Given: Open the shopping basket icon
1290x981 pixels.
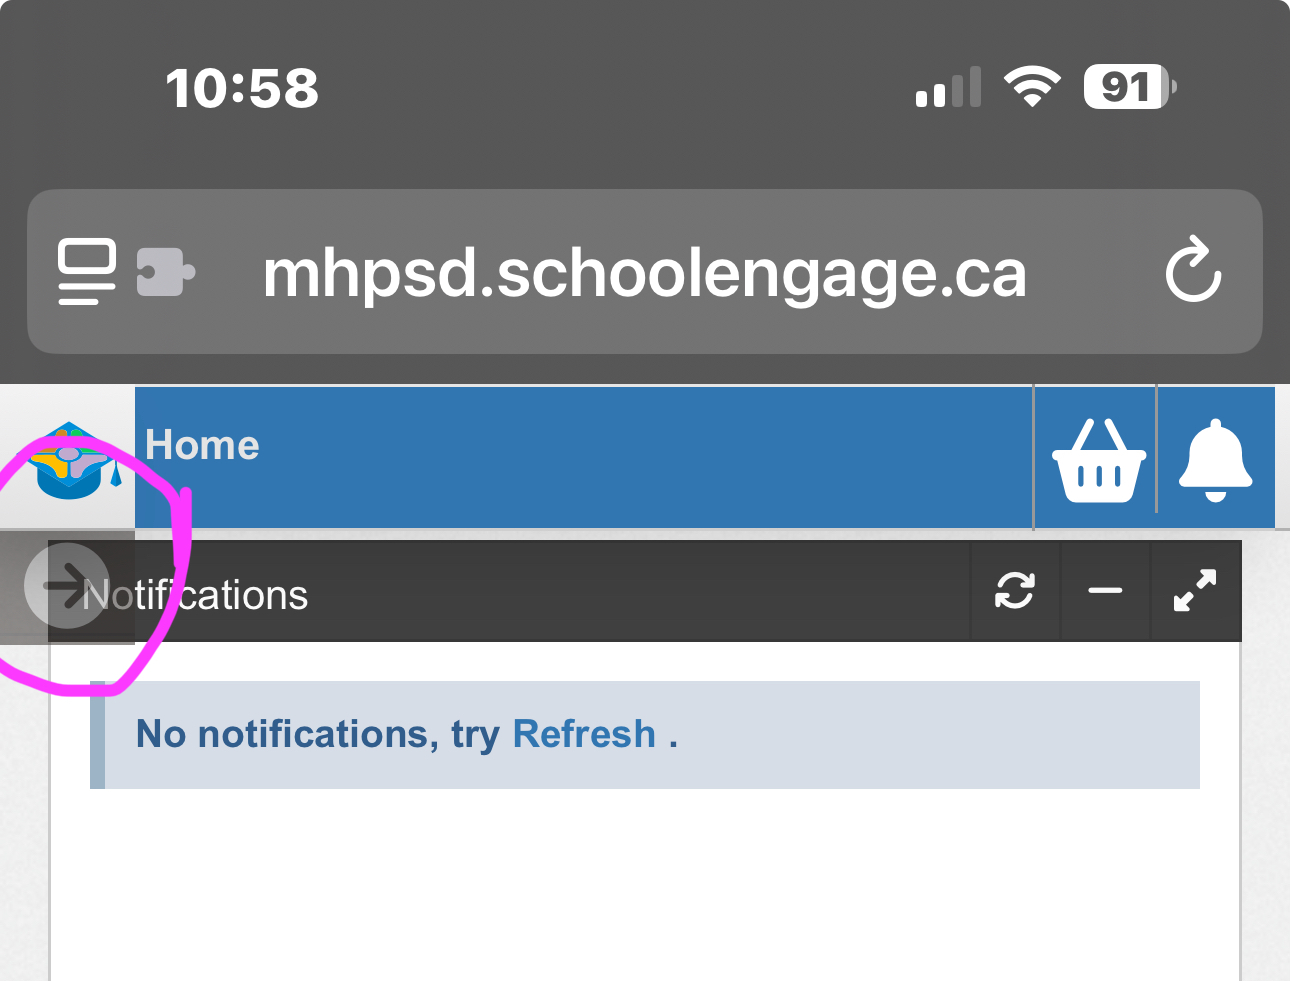Looking at the screenshot, I should (x=1095, y=461).
